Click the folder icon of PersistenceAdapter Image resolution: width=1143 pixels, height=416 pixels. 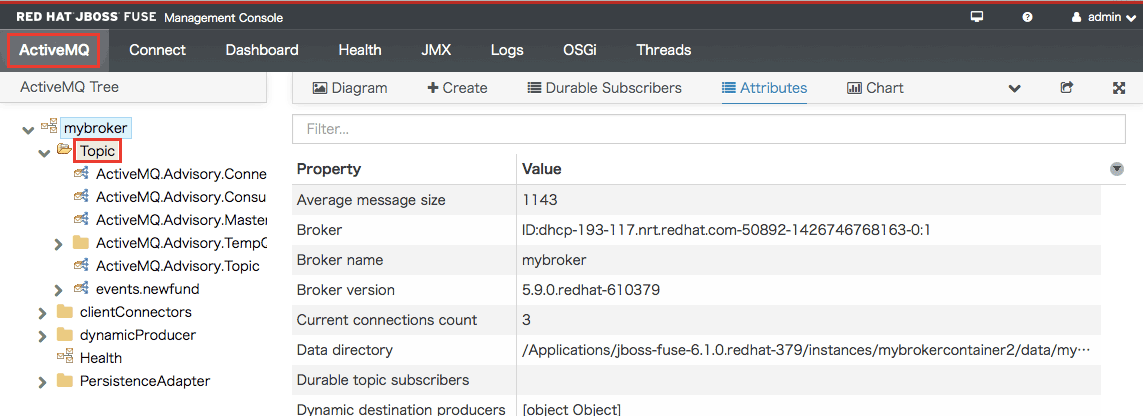[65, 380]
